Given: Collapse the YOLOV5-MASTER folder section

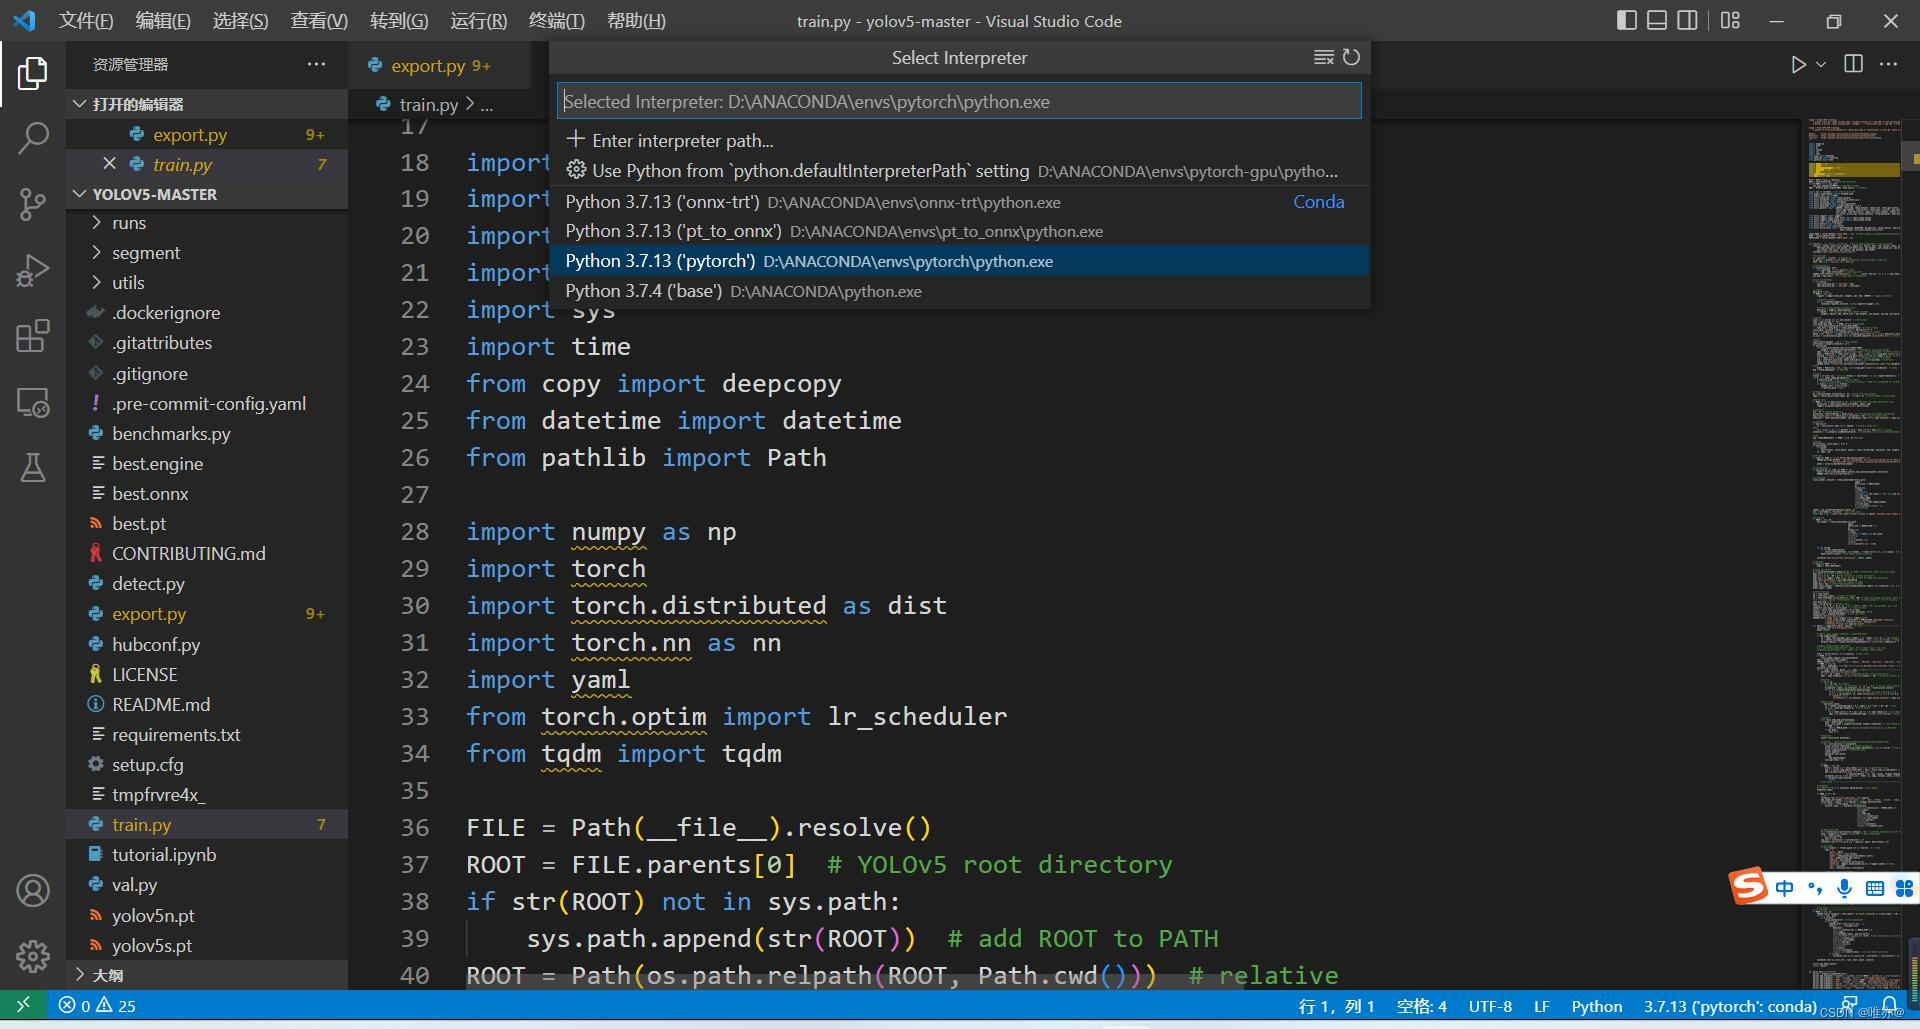Looking at the screenshot, I should pos(207,194).
